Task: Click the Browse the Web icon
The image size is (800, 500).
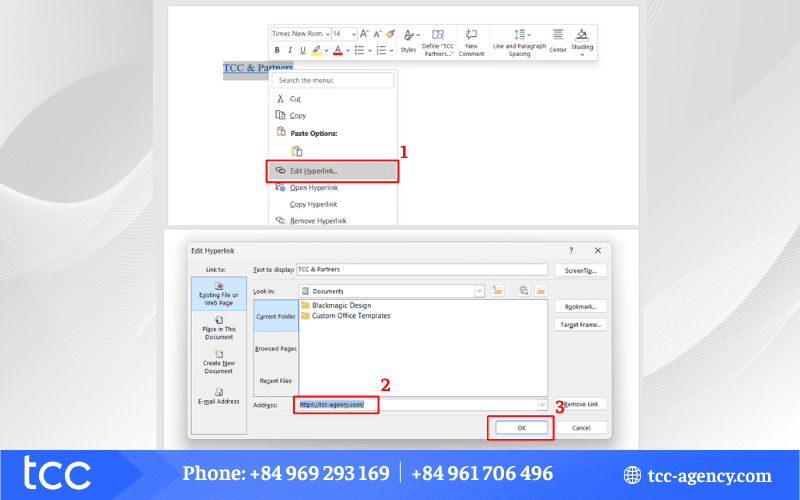Action: [523, 291]
